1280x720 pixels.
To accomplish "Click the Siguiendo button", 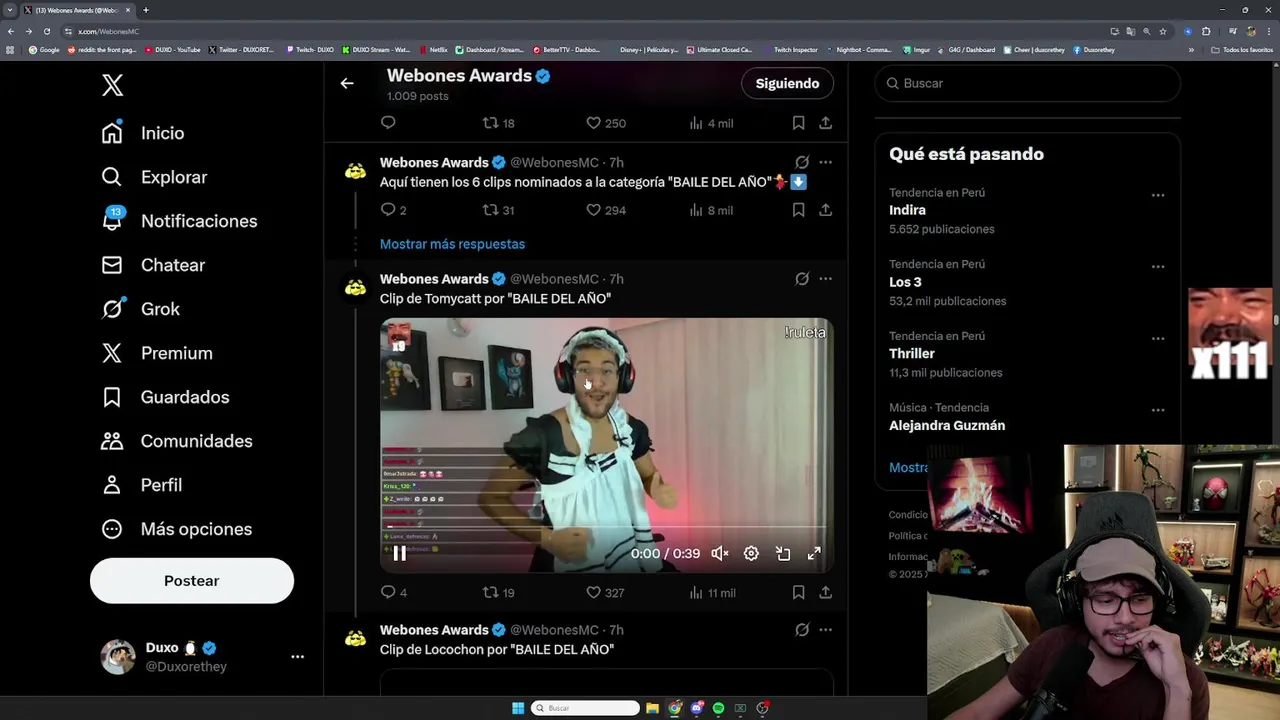I will pyautogui.click(x=787, y=83).
